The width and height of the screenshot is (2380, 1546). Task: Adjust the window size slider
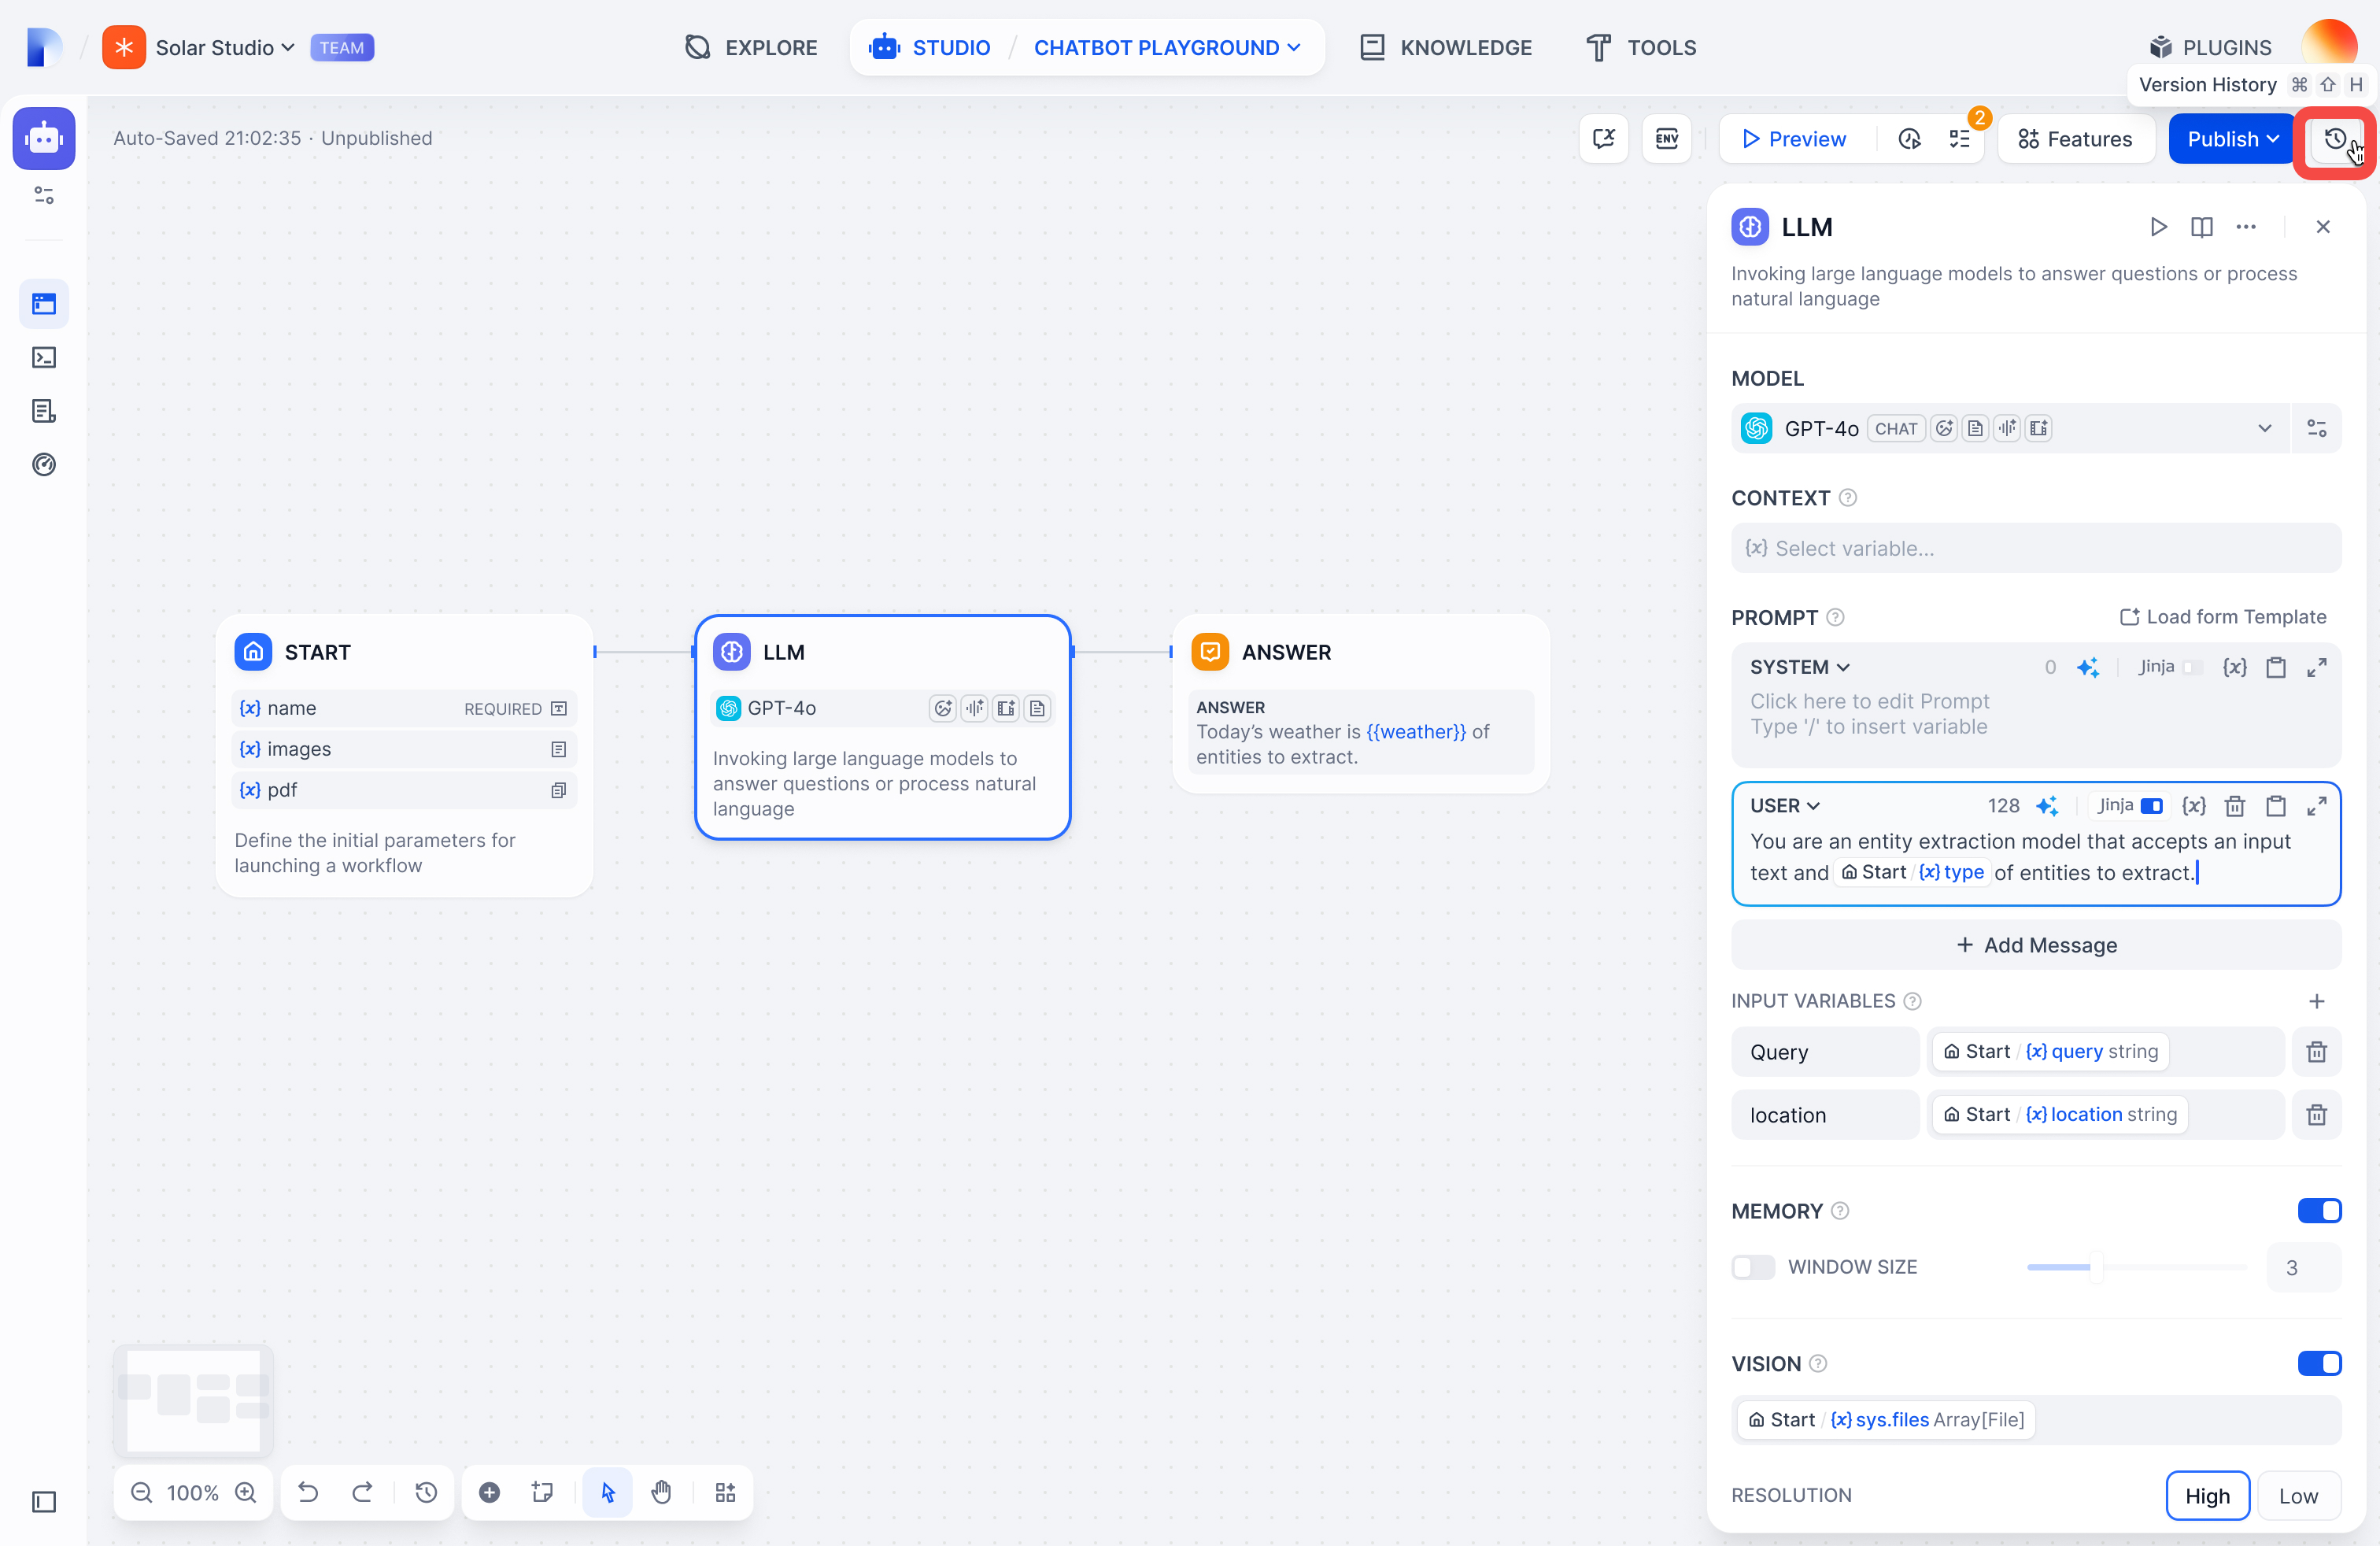2095,1267
